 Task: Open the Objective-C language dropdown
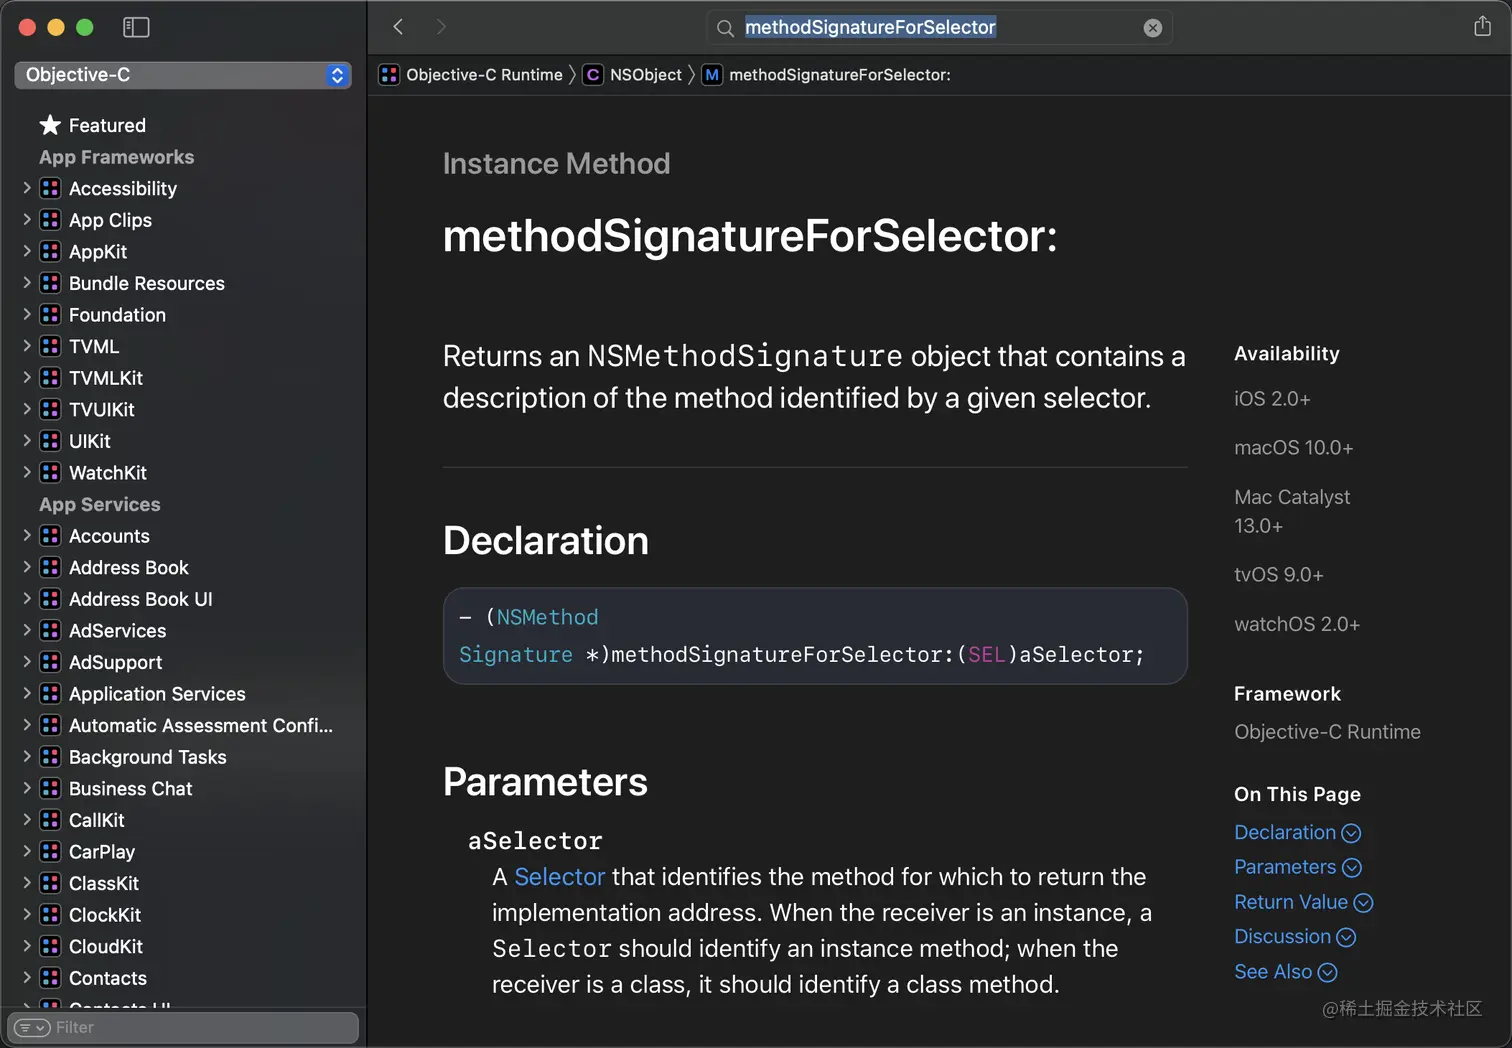pyautogui.click(x=183, y=75)
